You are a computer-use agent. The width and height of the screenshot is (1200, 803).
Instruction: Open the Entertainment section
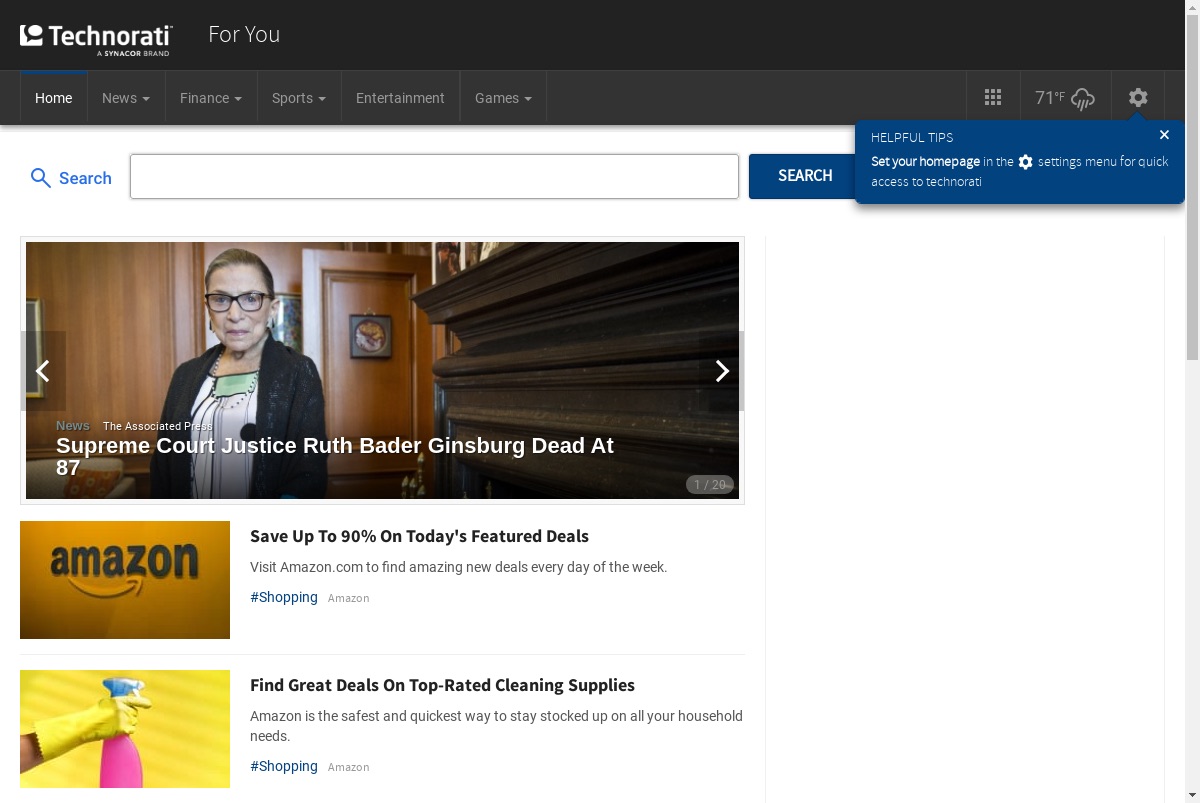pyautogui.click(x=400, y=98)
